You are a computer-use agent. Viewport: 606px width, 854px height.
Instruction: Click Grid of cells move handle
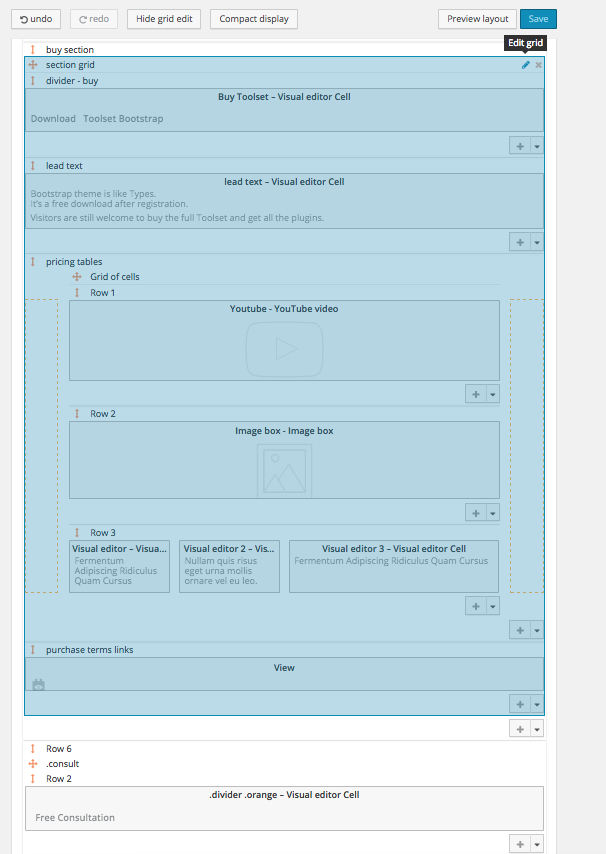click(77, 277)
